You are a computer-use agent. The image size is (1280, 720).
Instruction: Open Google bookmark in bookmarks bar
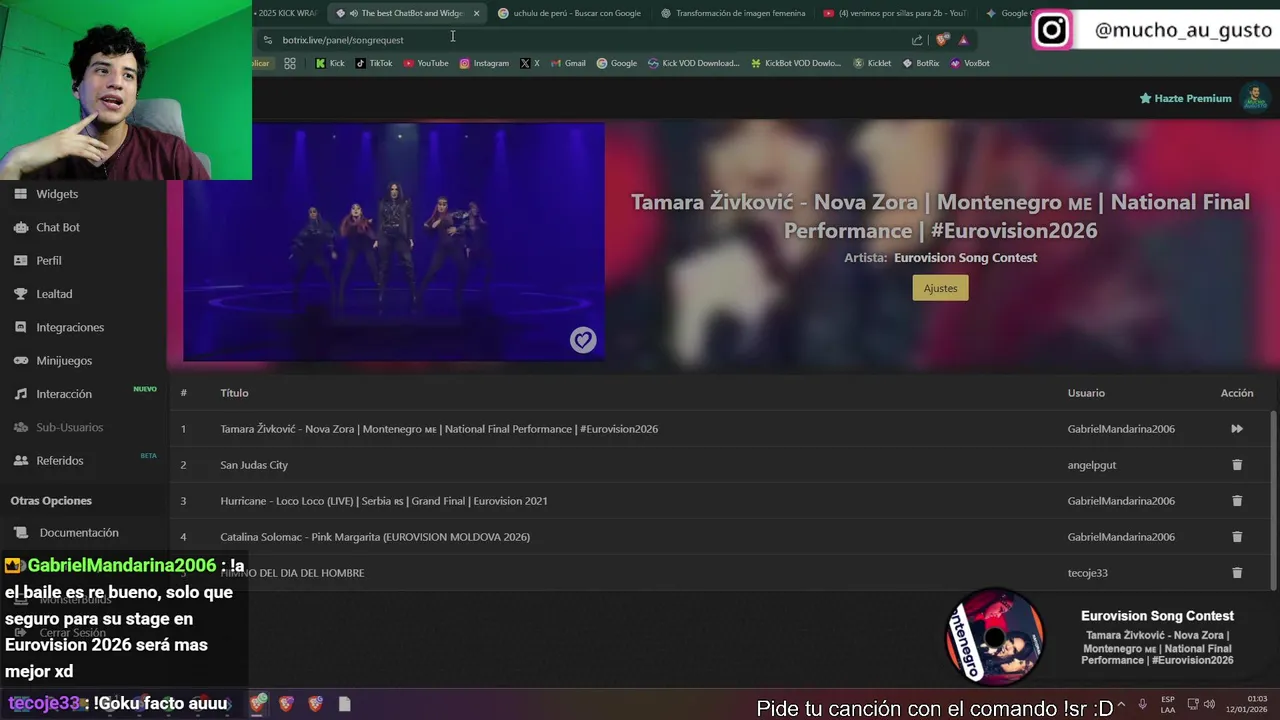coord(617,63)
